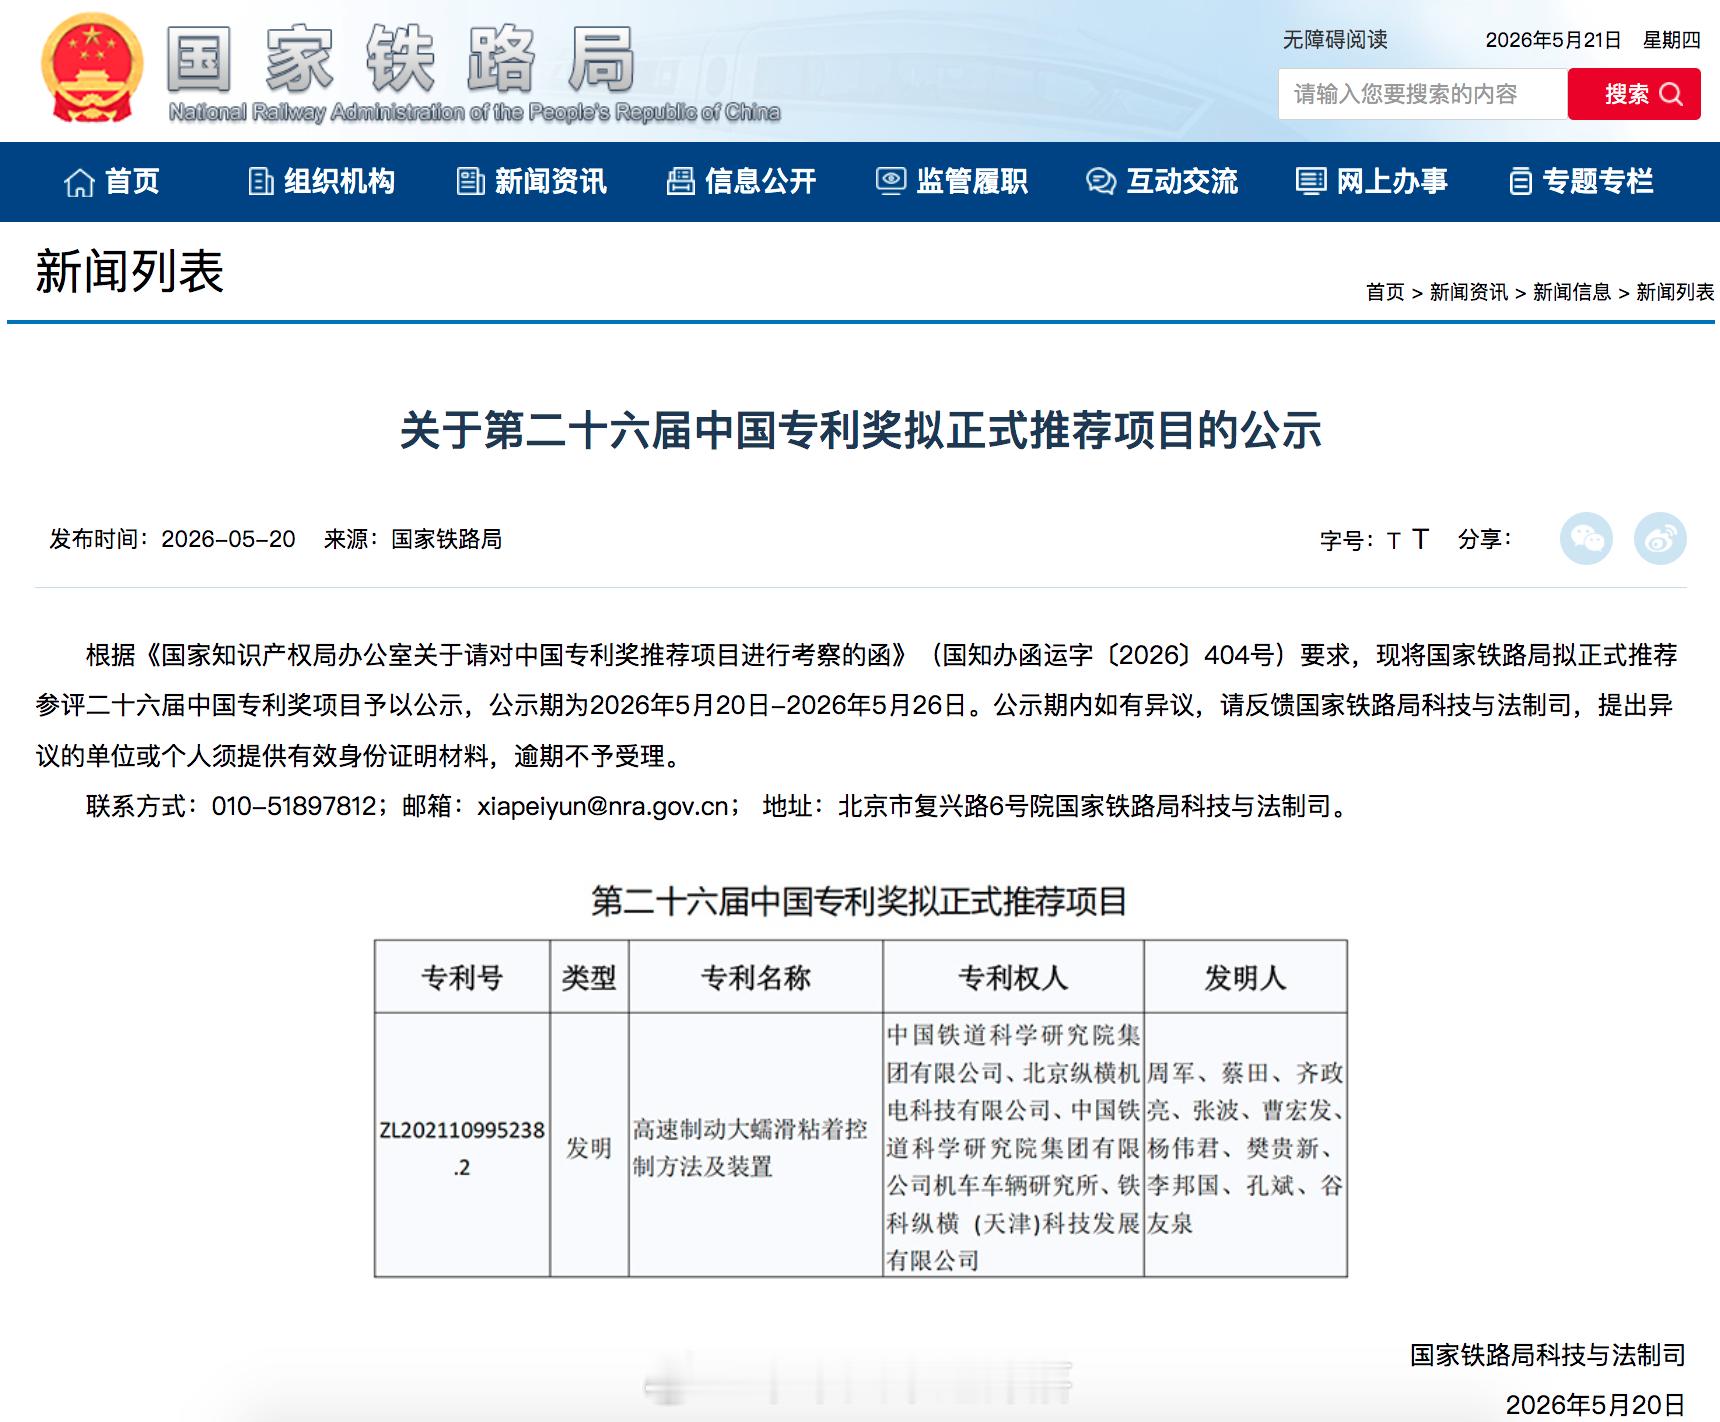Click the 专利号 column header
This screenshot has height=1422, width=1720.
coord(462,977)
